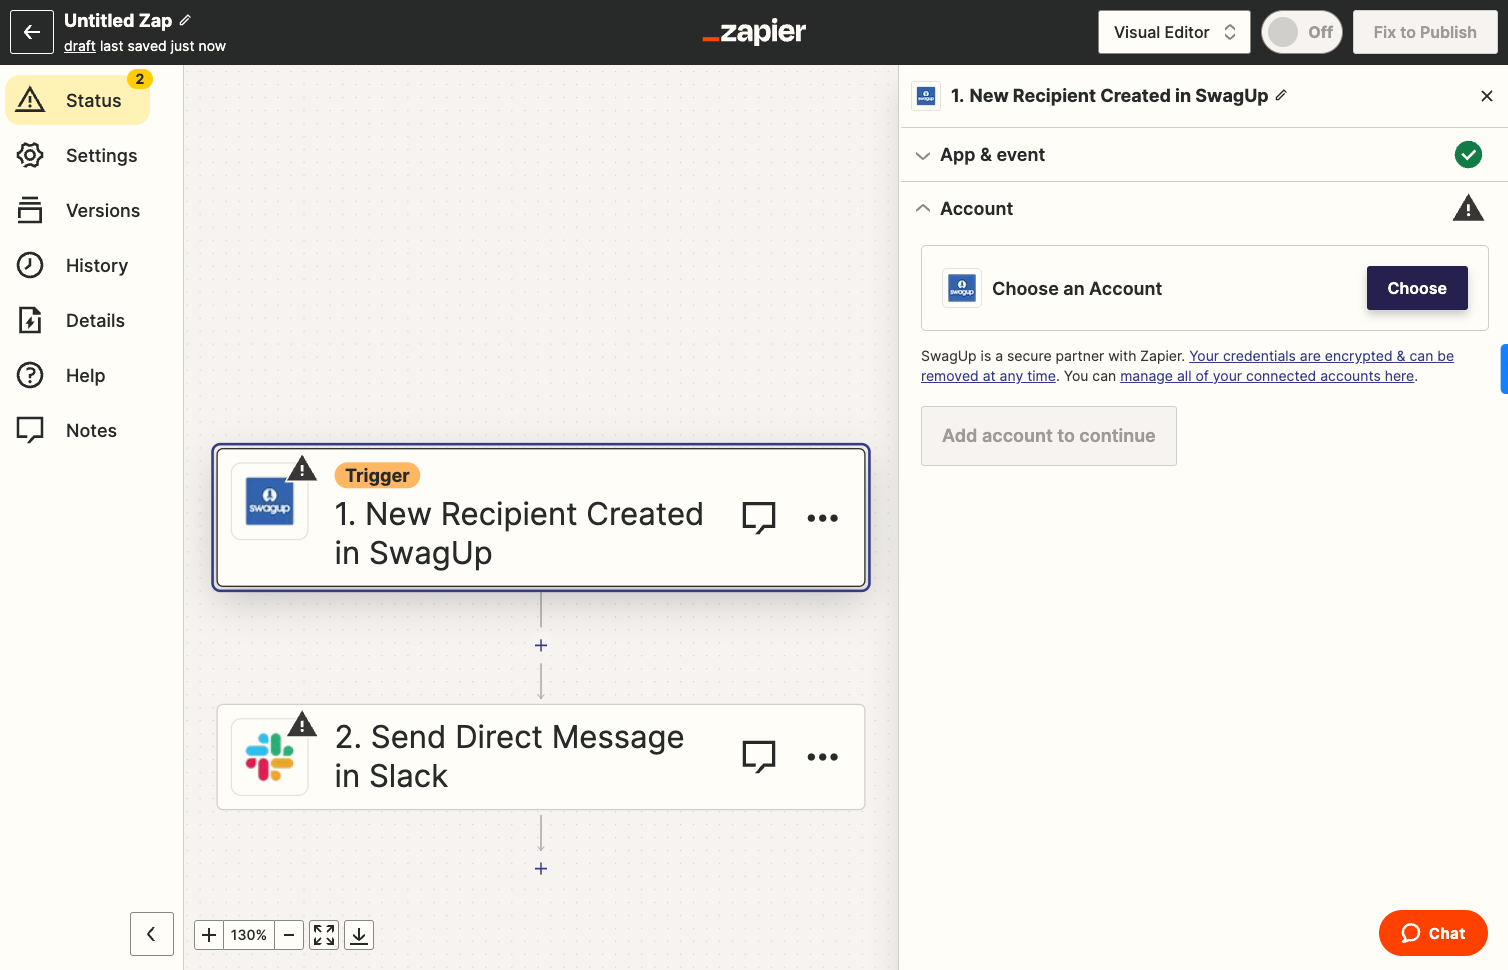Select the Send Direct Message in Slack step

541,757
